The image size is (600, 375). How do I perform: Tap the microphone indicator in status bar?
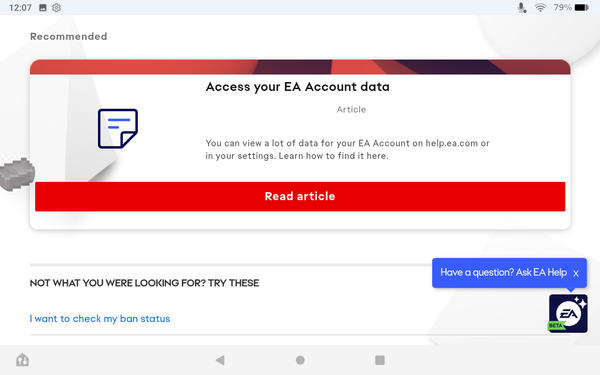522,8
